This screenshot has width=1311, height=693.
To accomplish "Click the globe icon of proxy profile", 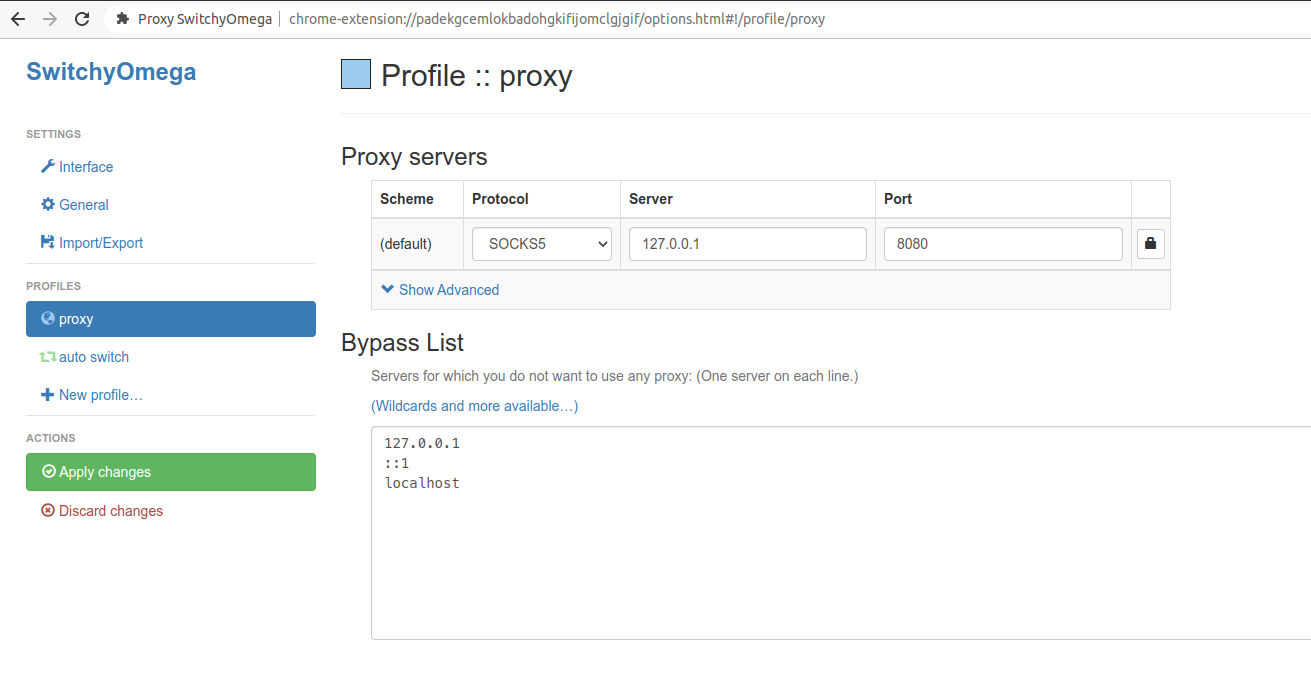I will tap(47, 318).
